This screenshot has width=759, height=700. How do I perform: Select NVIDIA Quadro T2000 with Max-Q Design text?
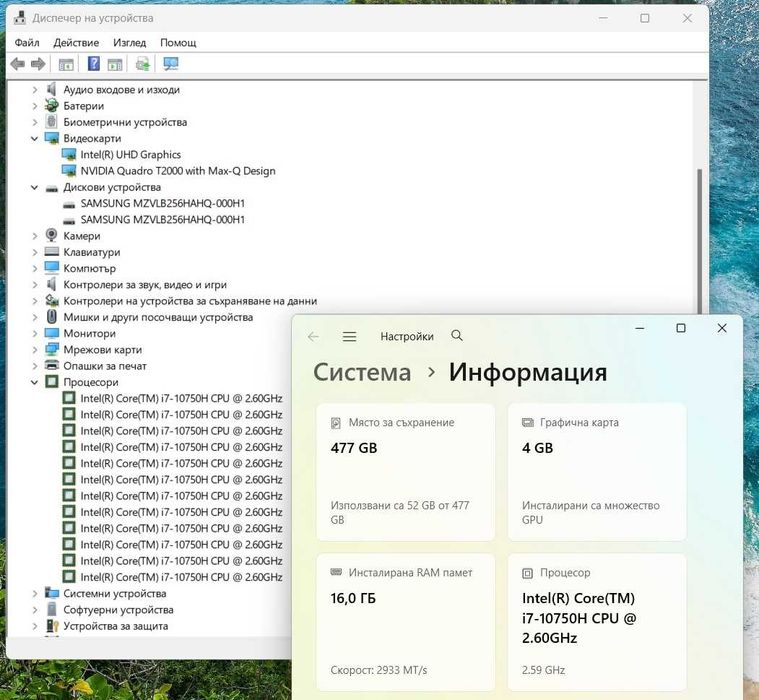click(x=178, y=171)
